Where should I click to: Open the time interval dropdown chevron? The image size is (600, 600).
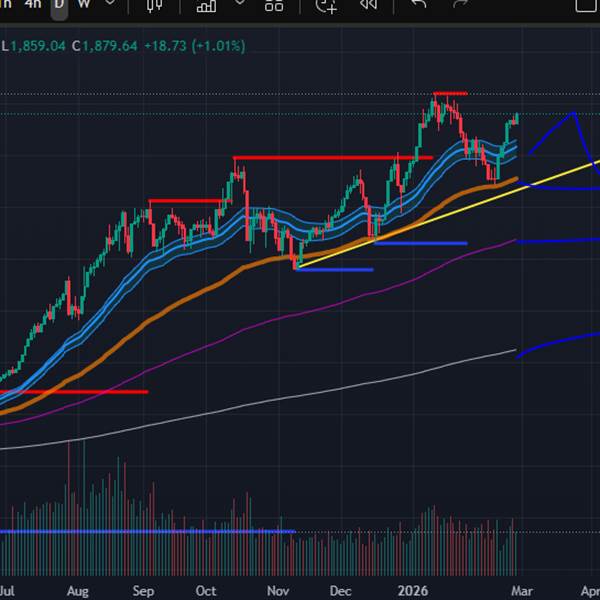(110, 3)
